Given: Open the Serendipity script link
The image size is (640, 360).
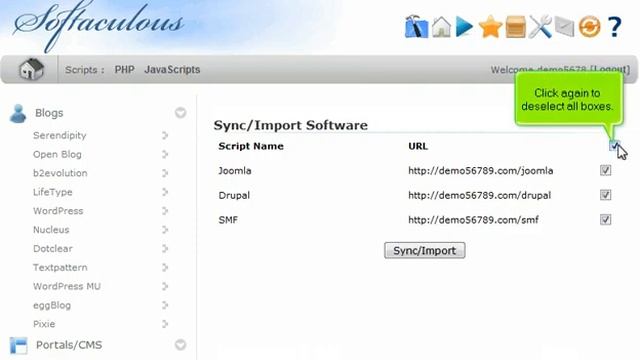Looking at the screenshot, I should click(x=60, y=136).
